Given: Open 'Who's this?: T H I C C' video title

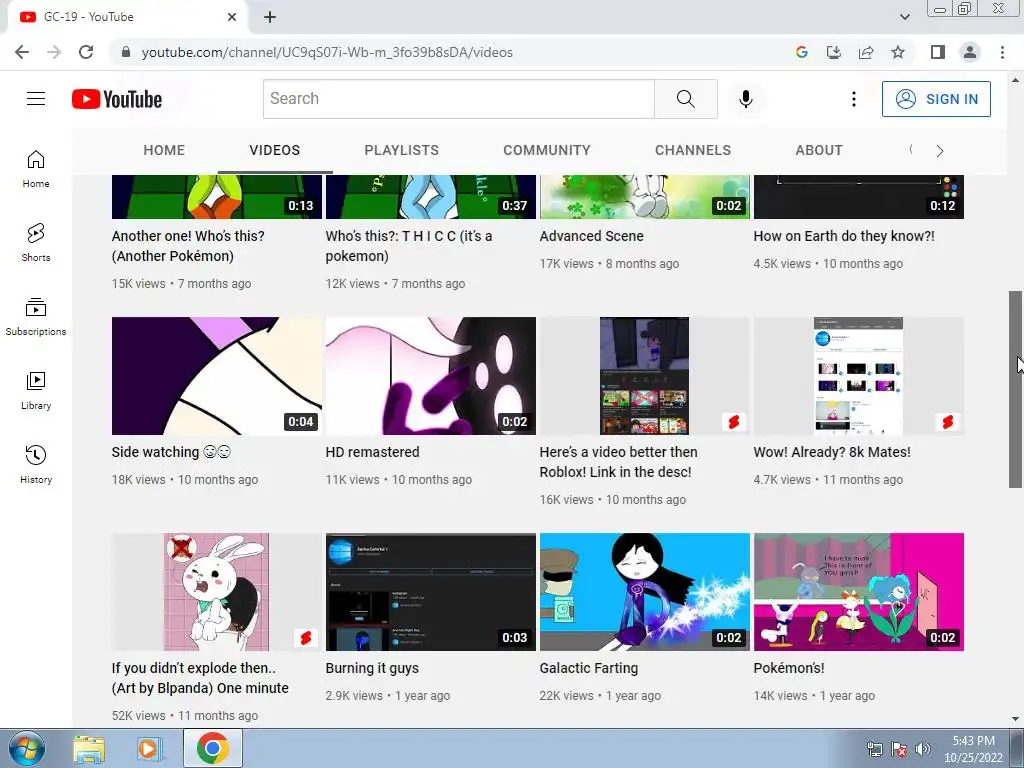Looking at the screenshot, I should click(x=409, y=246).
